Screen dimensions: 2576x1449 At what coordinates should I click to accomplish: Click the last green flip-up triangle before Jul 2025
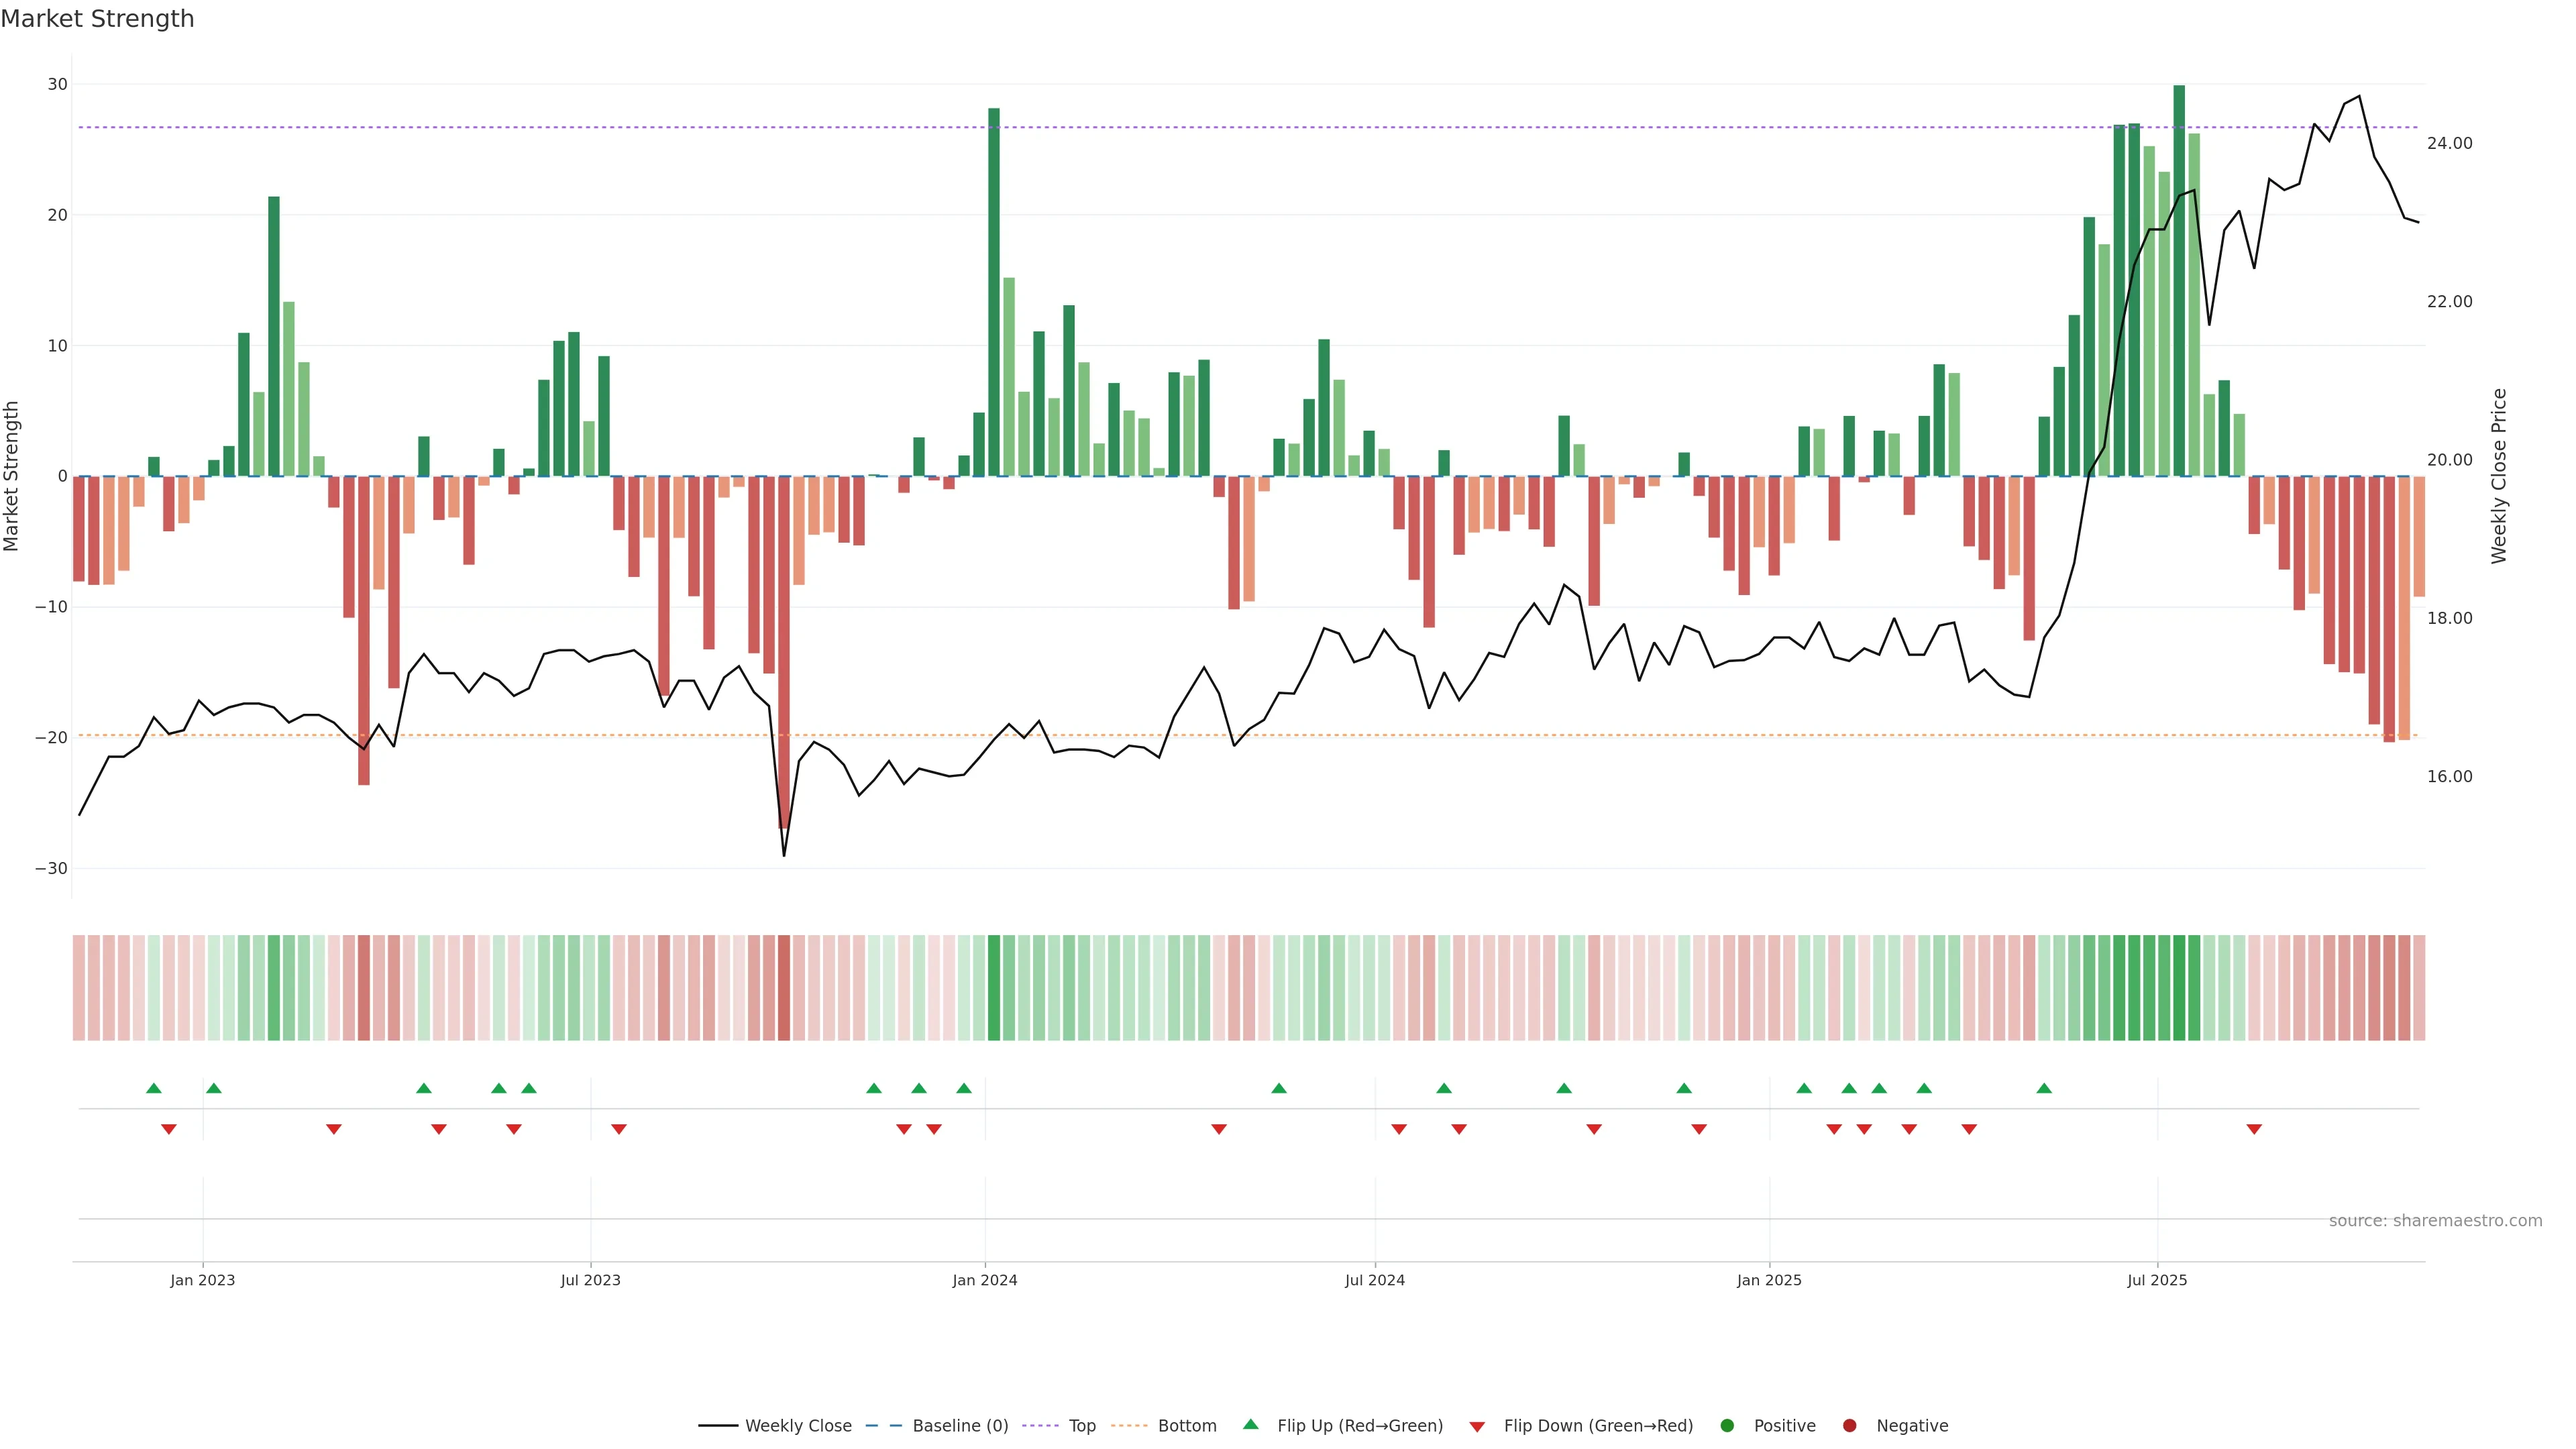pos(2044,1088)
